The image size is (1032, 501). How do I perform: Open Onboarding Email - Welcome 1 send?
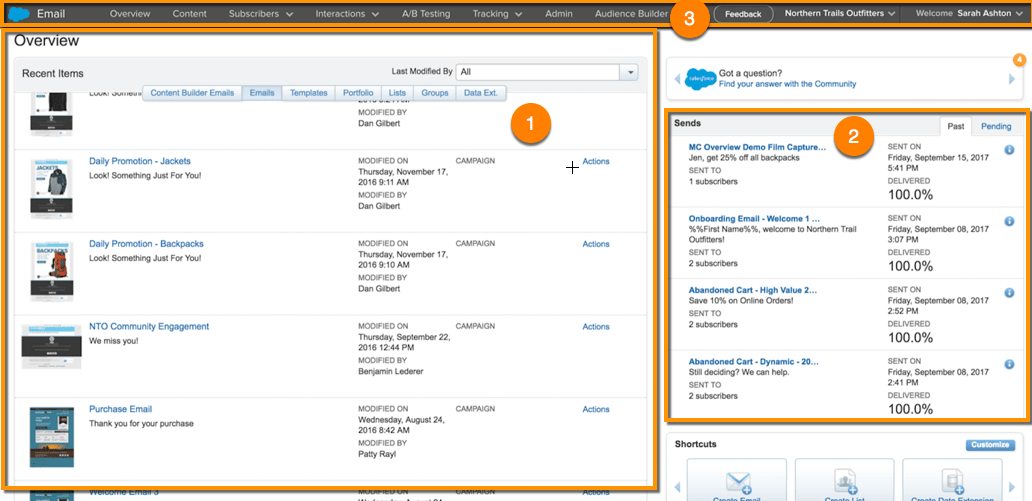pyautogui.click(x=754, y=219)
